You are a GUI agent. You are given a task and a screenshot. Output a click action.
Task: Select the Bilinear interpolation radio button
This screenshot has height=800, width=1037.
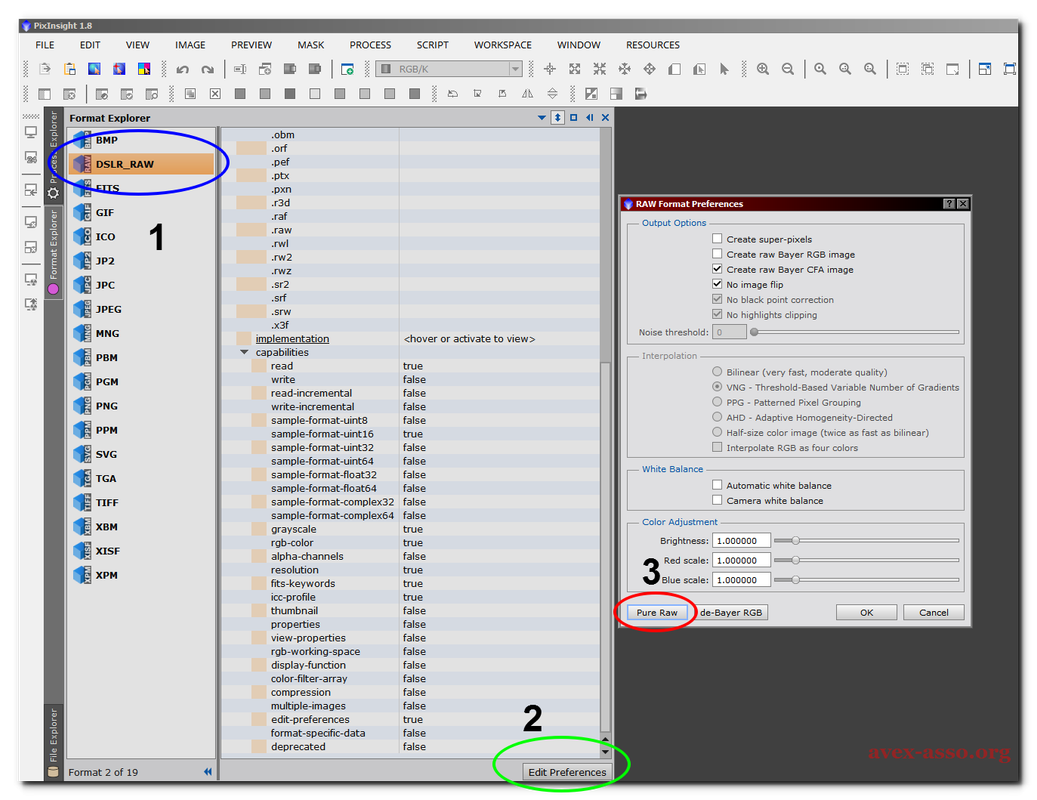pyautogui.click(x=717, y=372)
